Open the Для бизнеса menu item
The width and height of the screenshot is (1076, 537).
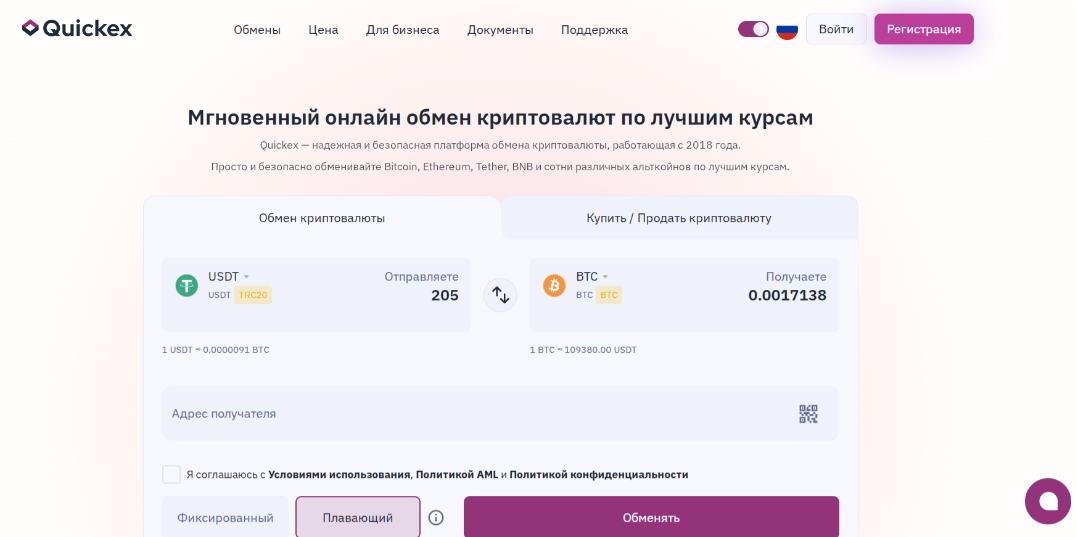403,30
